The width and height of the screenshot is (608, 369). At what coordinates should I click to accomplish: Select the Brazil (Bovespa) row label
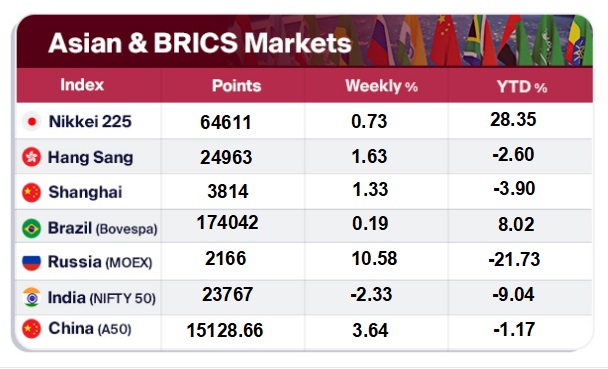102,228
